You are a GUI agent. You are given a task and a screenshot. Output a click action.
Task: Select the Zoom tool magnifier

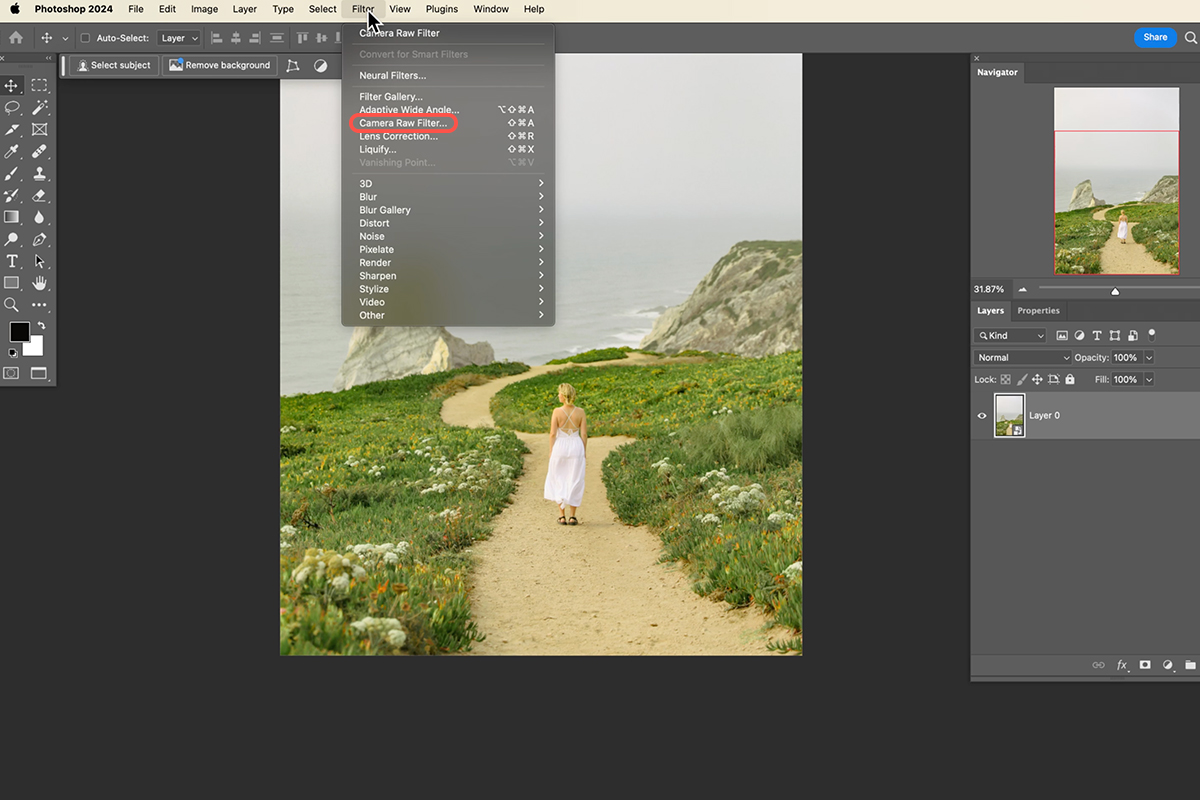tap(12, 305)
